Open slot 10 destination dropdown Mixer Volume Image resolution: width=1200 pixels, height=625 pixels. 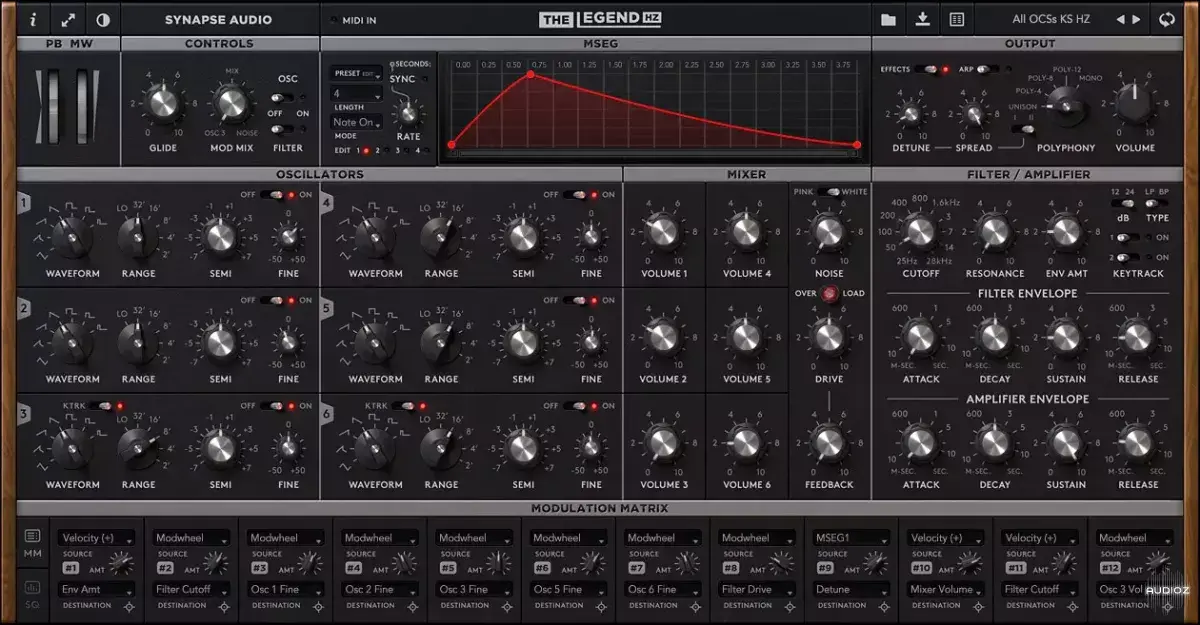click(944, 590)
